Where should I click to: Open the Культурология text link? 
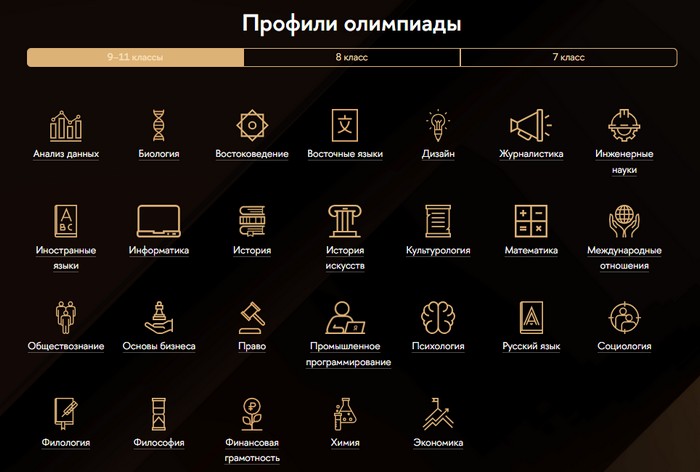pos(438,250)
